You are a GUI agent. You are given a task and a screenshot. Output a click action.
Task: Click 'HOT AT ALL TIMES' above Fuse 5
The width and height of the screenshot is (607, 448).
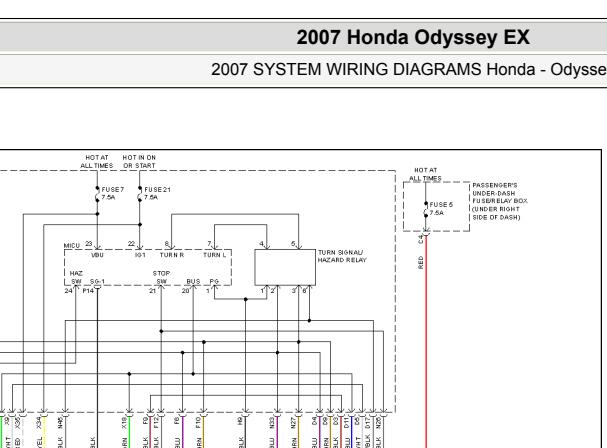click(x=425, y=174)
